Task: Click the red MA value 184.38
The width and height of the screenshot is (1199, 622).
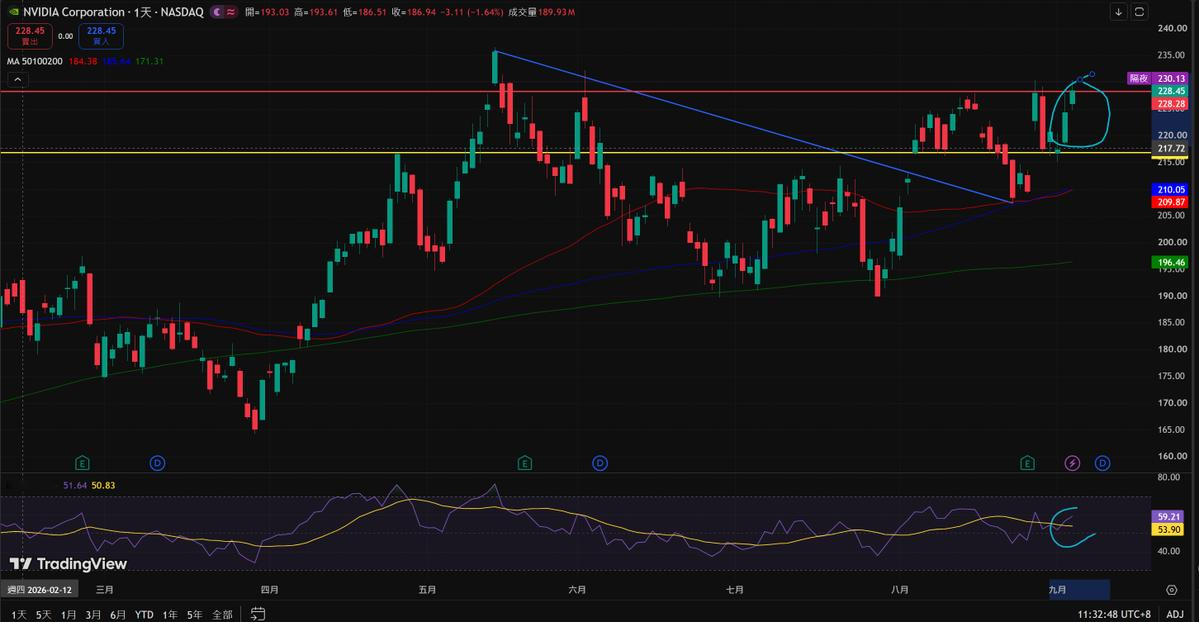Action: click(x=83, y=61)
